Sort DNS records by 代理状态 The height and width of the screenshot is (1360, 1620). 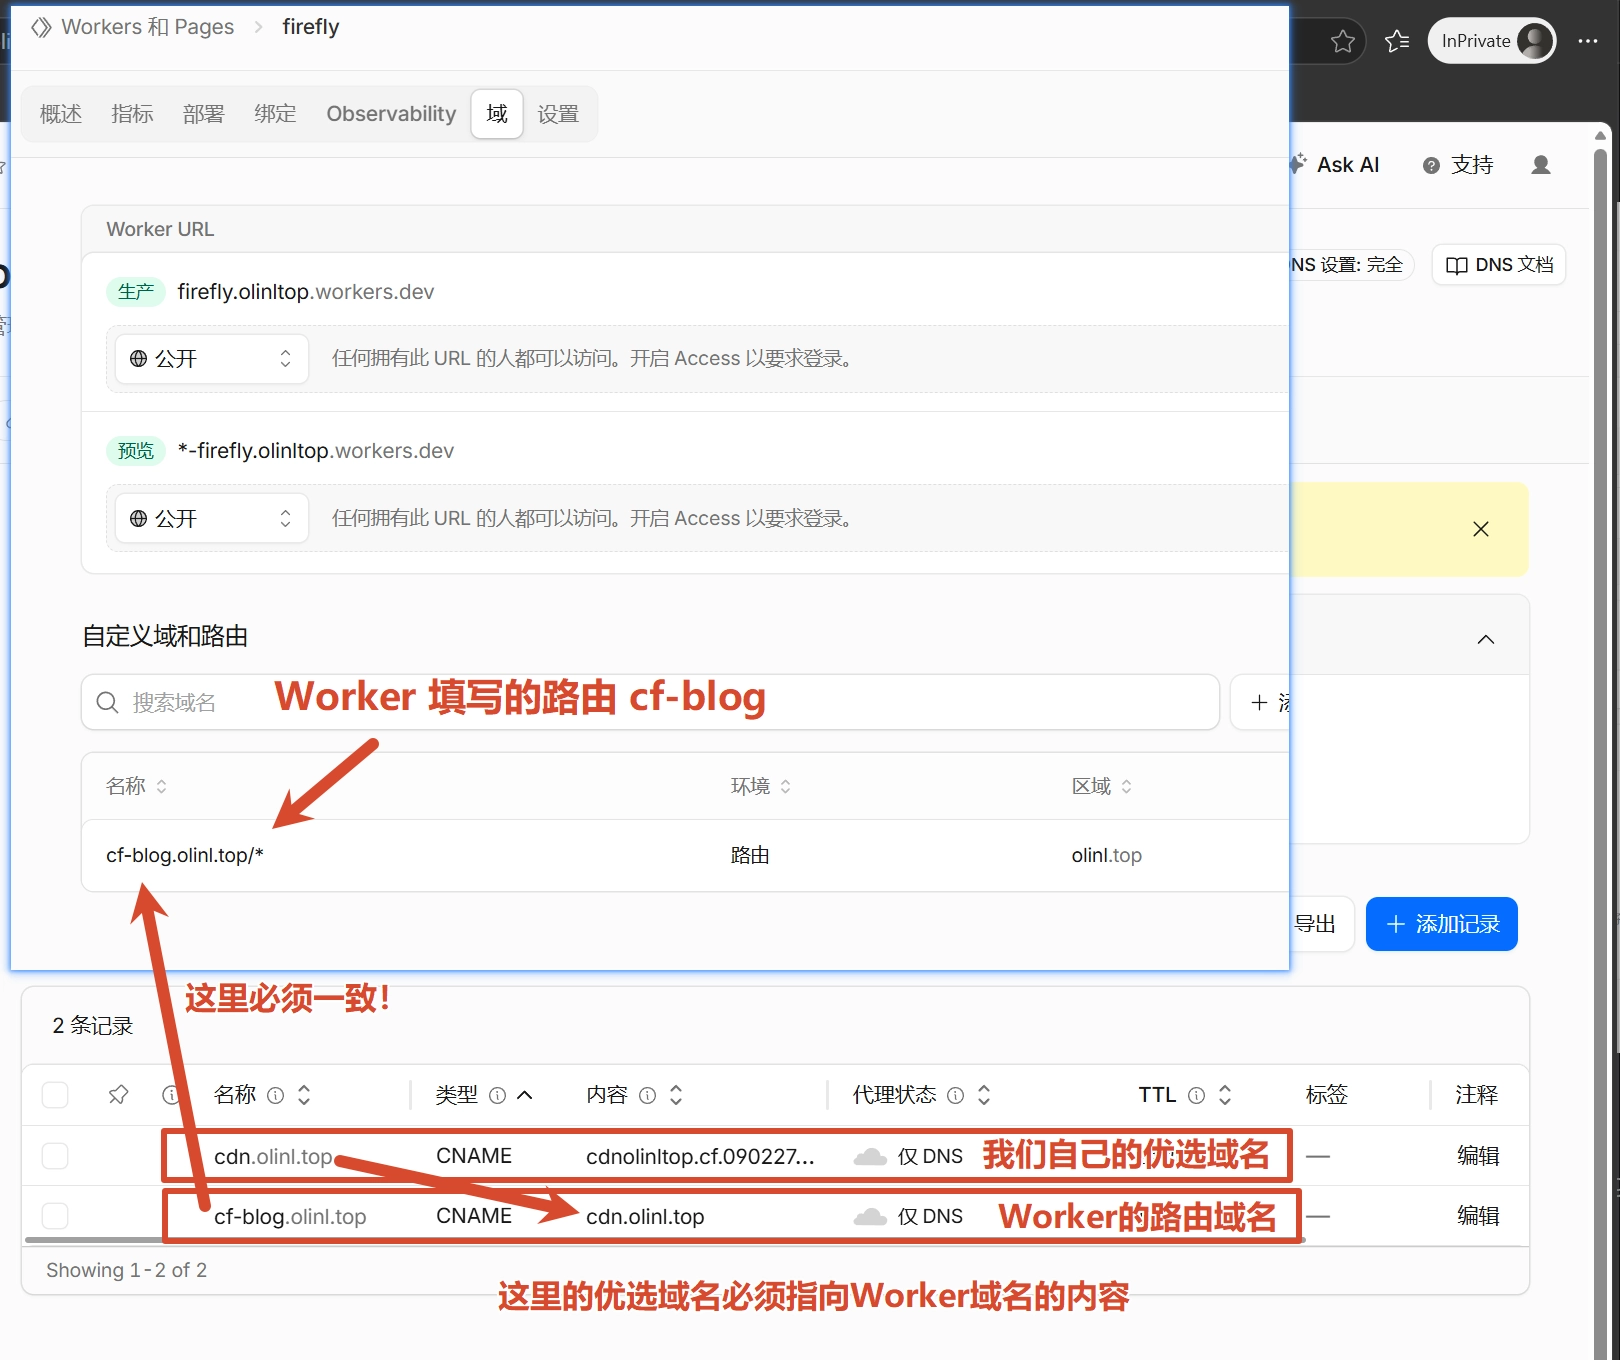pos(984,1095)
